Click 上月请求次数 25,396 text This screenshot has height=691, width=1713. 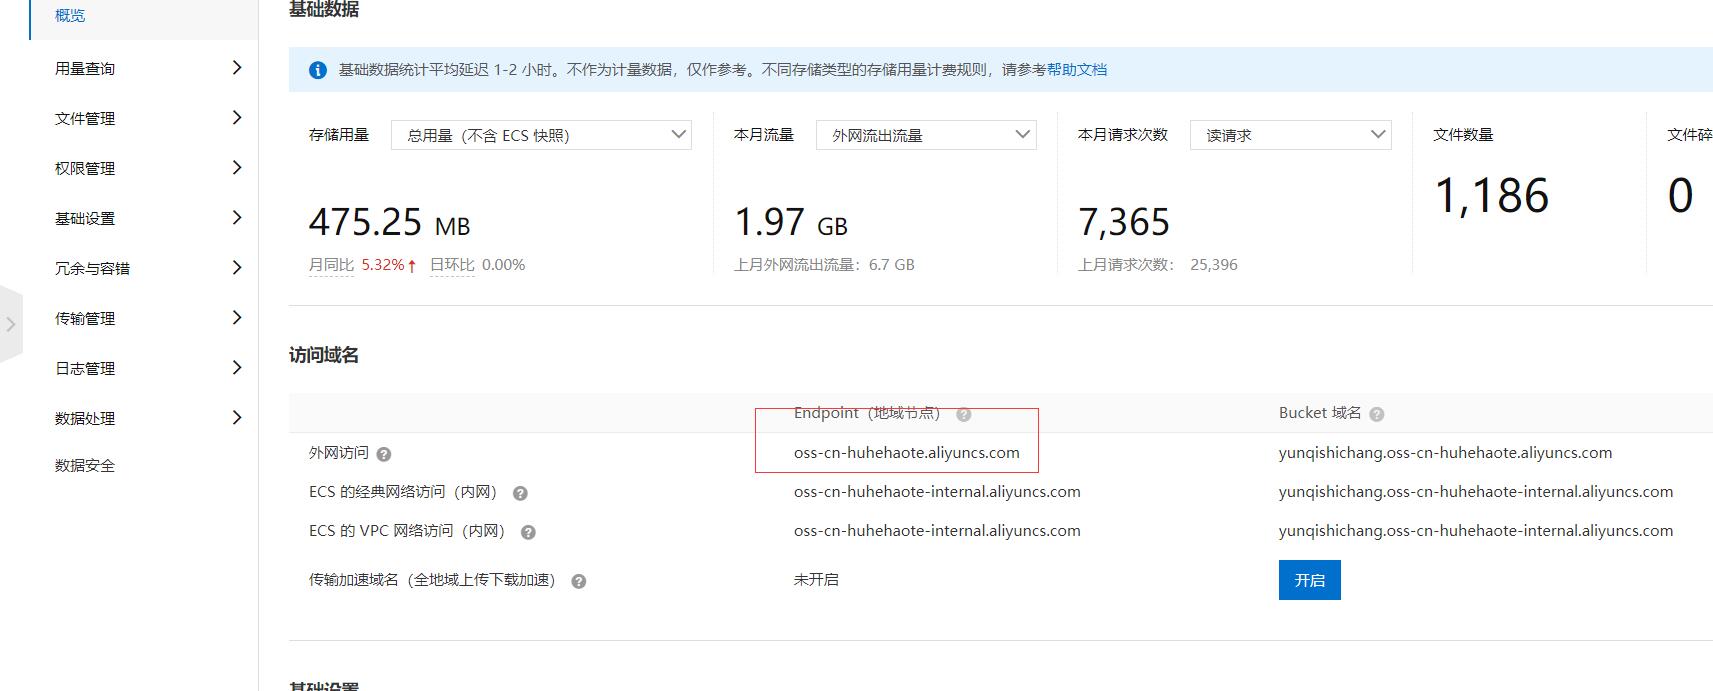(x=1158, y=265)
